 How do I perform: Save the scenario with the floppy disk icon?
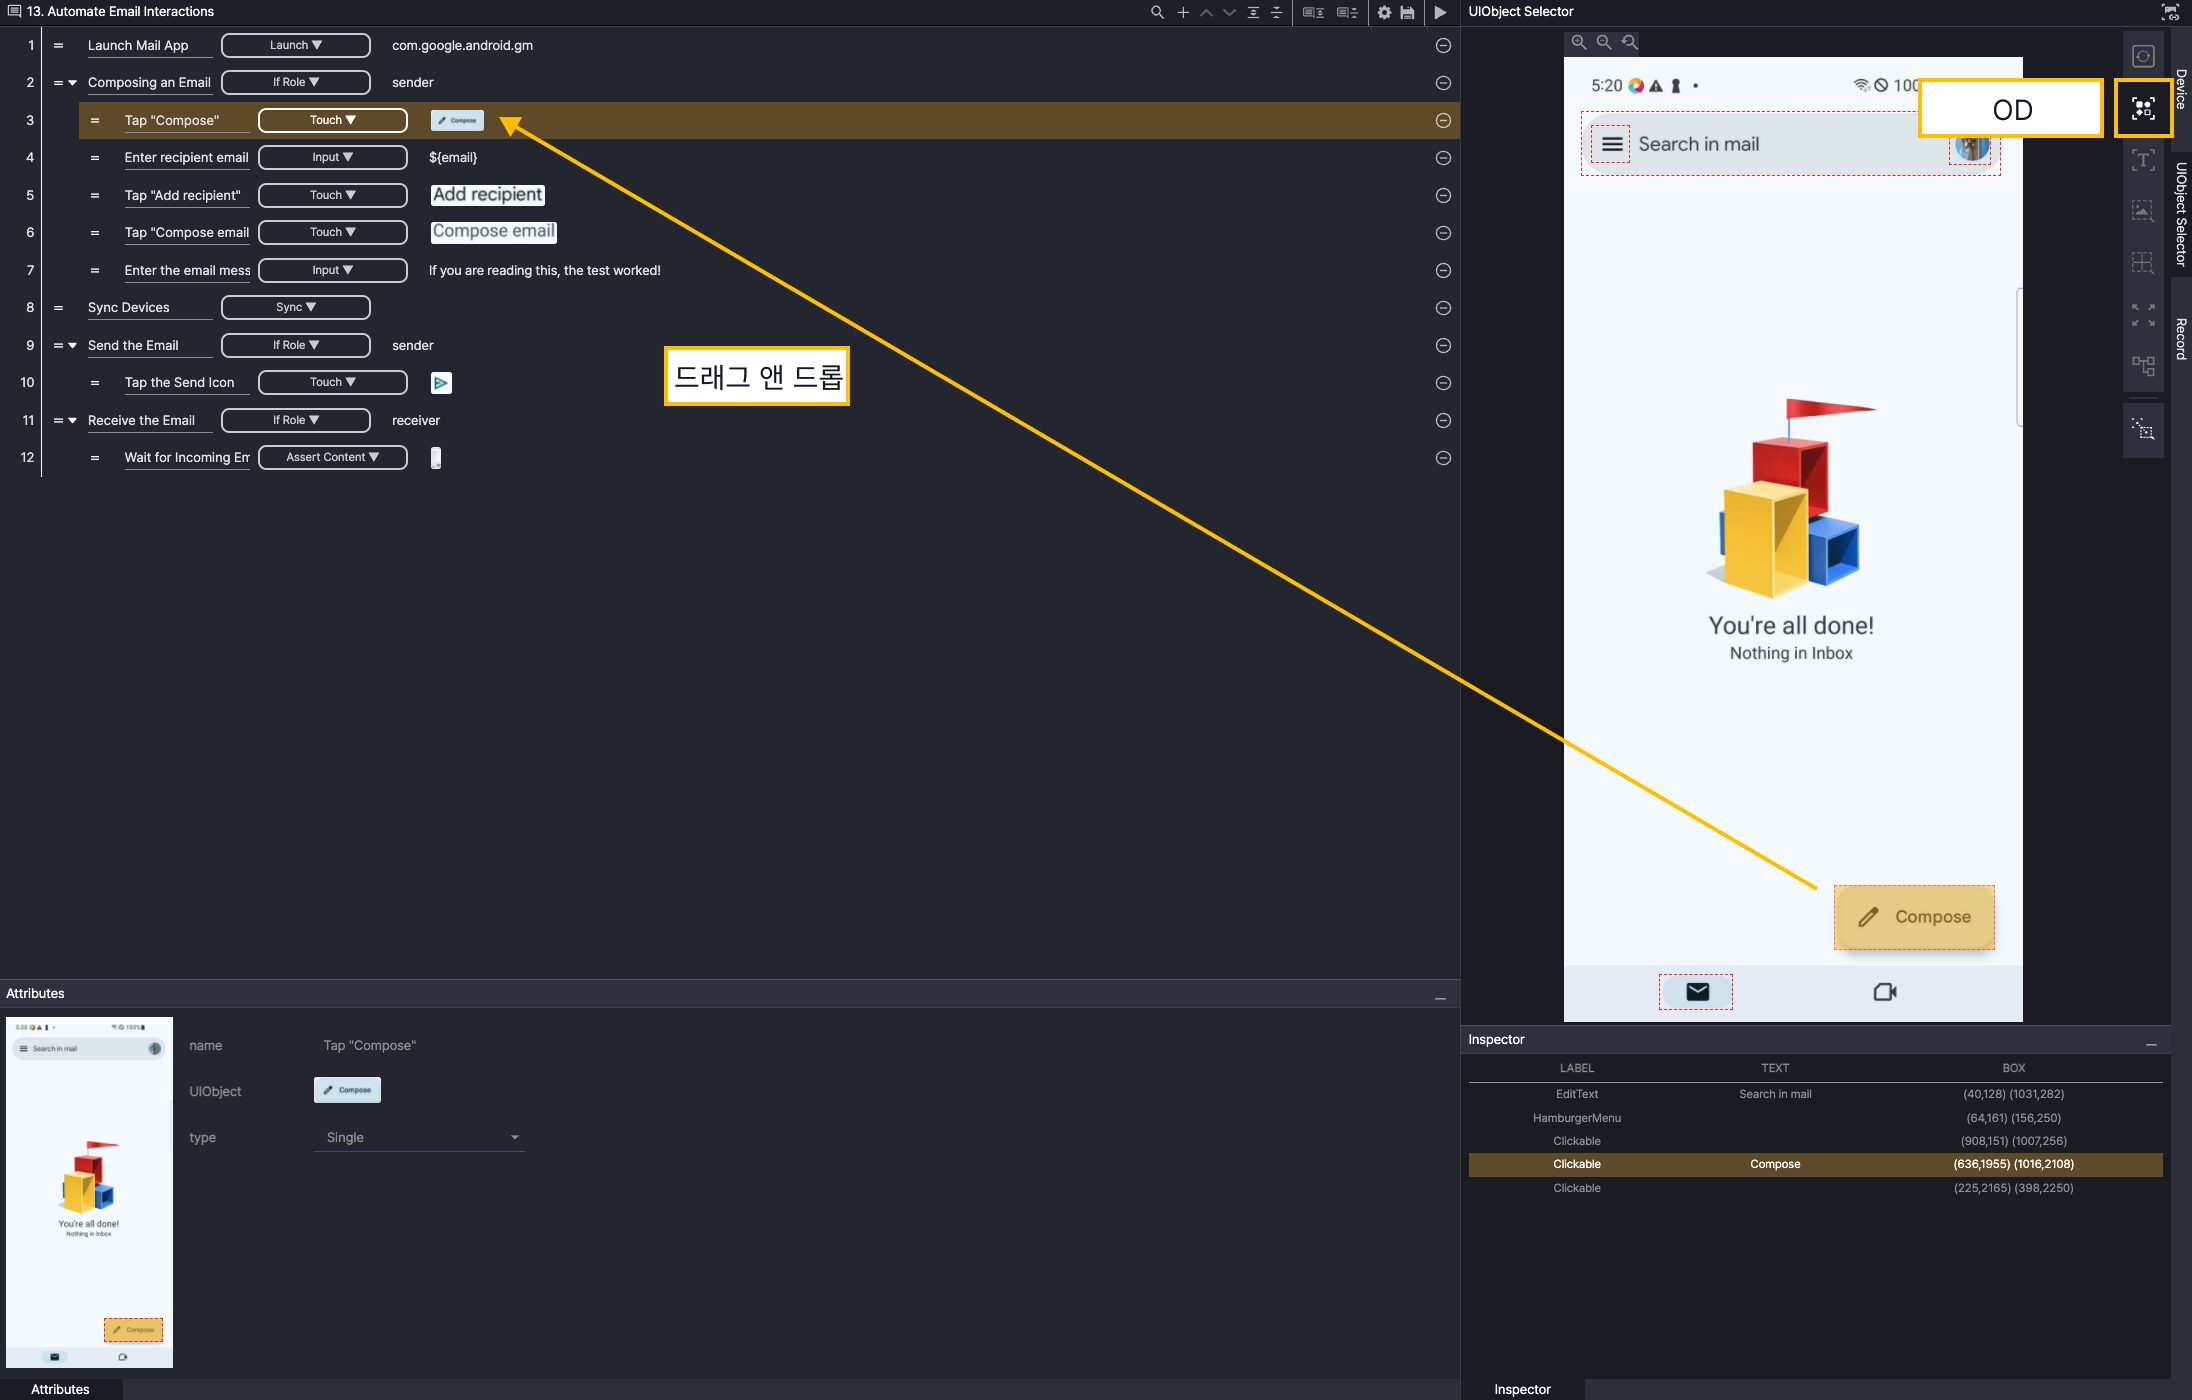click(1407, 12)
